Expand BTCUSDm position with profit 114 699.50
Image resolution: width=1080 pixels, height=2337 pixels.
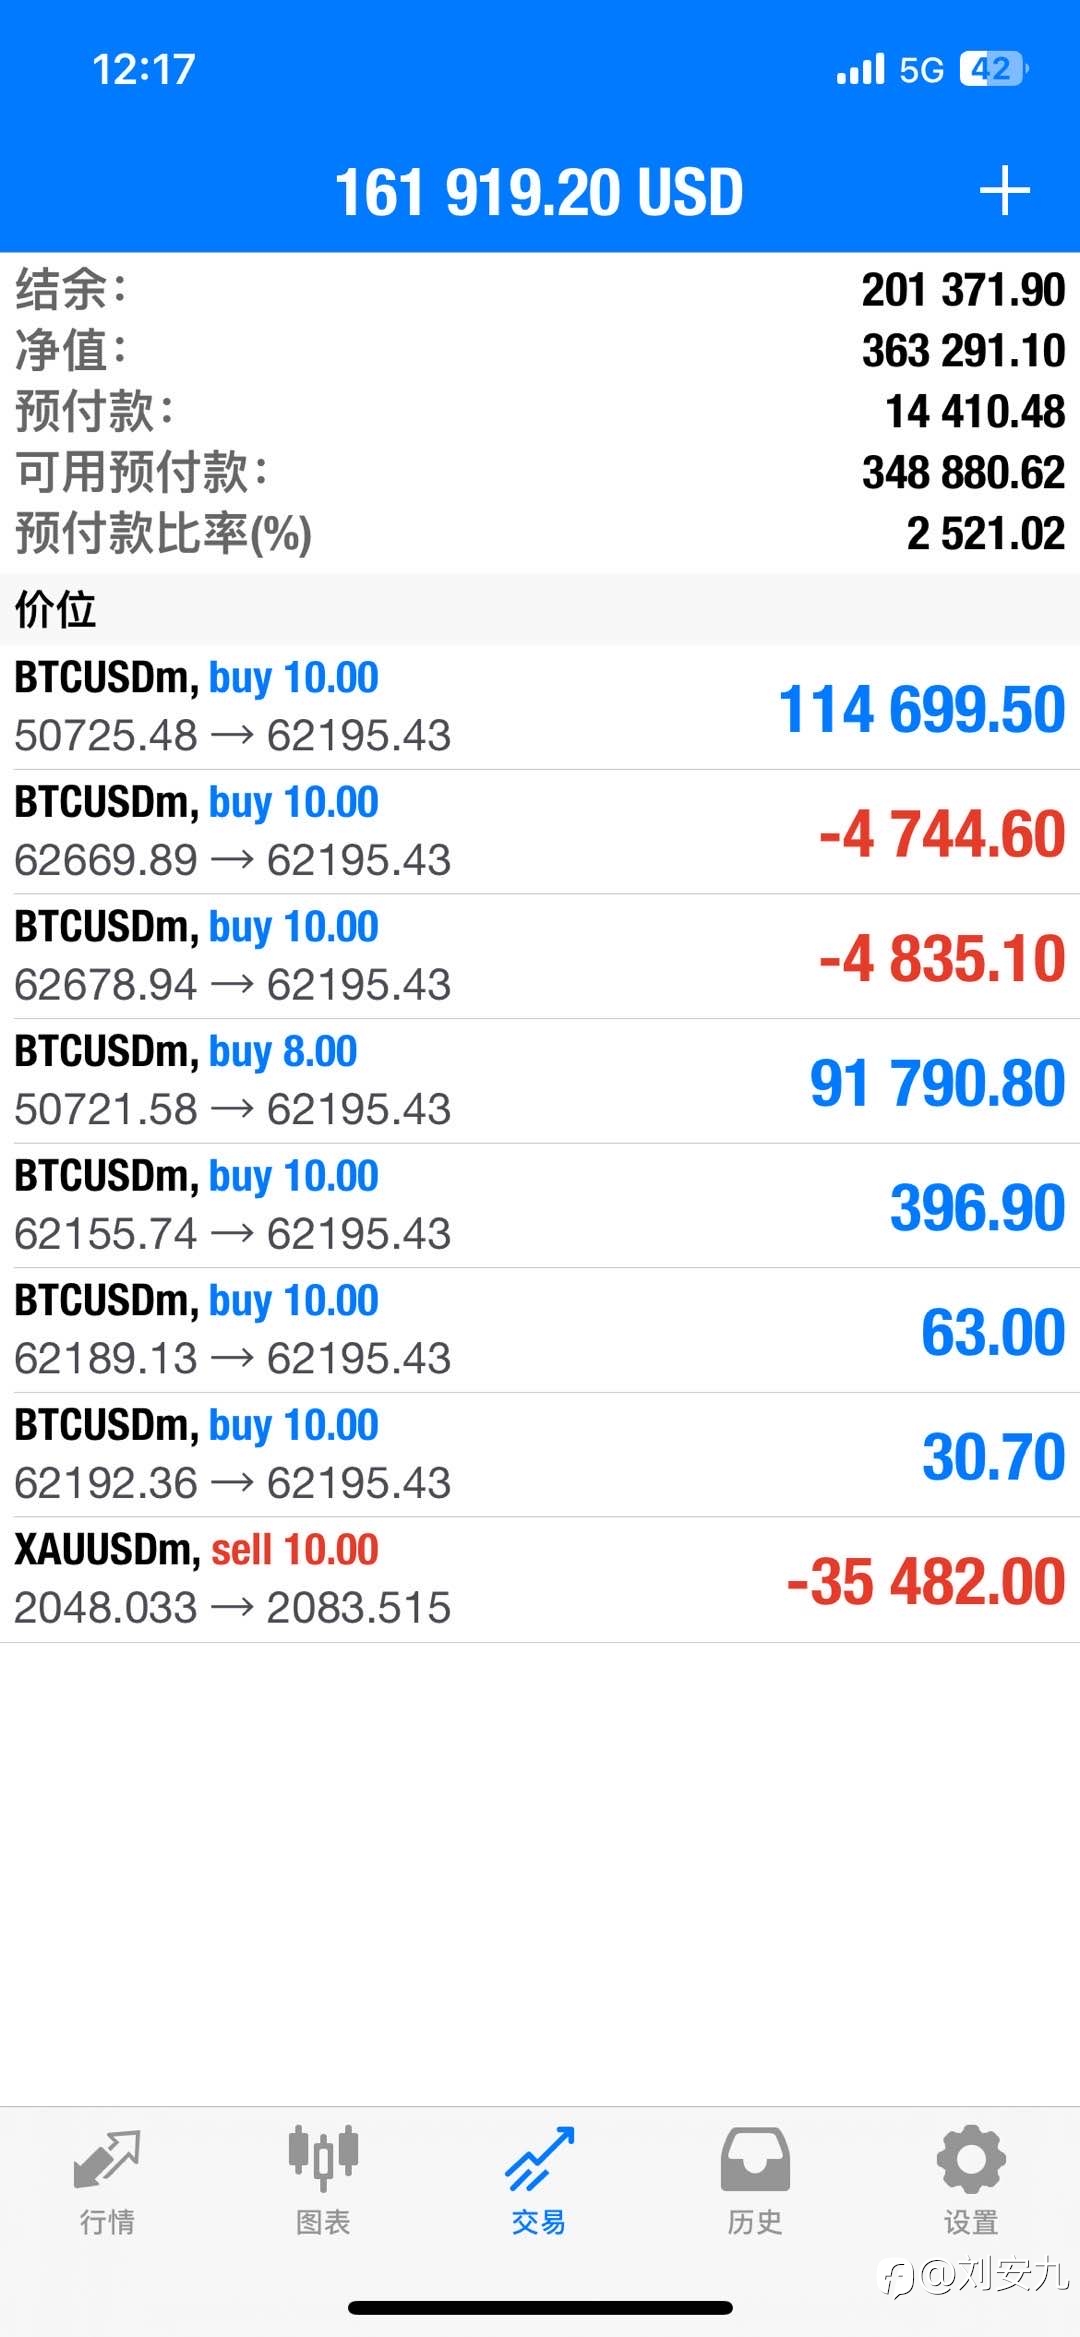click(x=540, y=707)
